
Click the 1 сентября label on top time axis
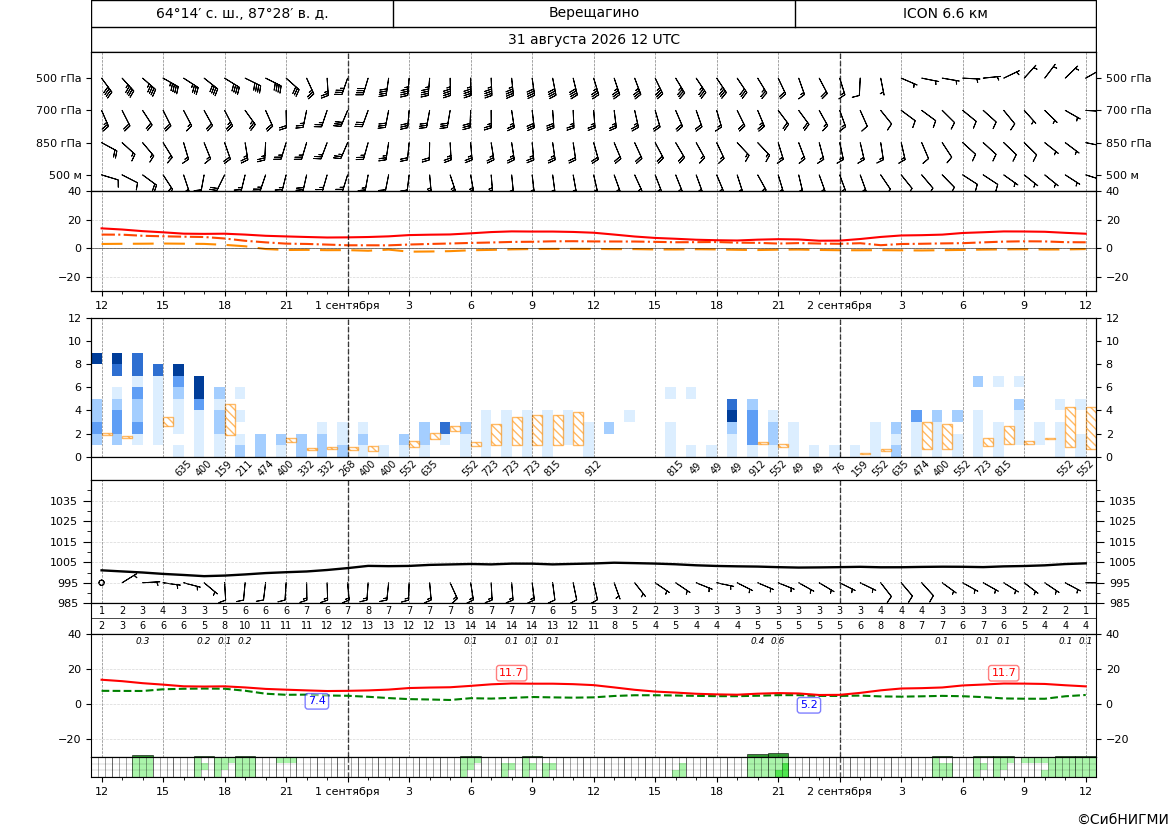(347, 305)
